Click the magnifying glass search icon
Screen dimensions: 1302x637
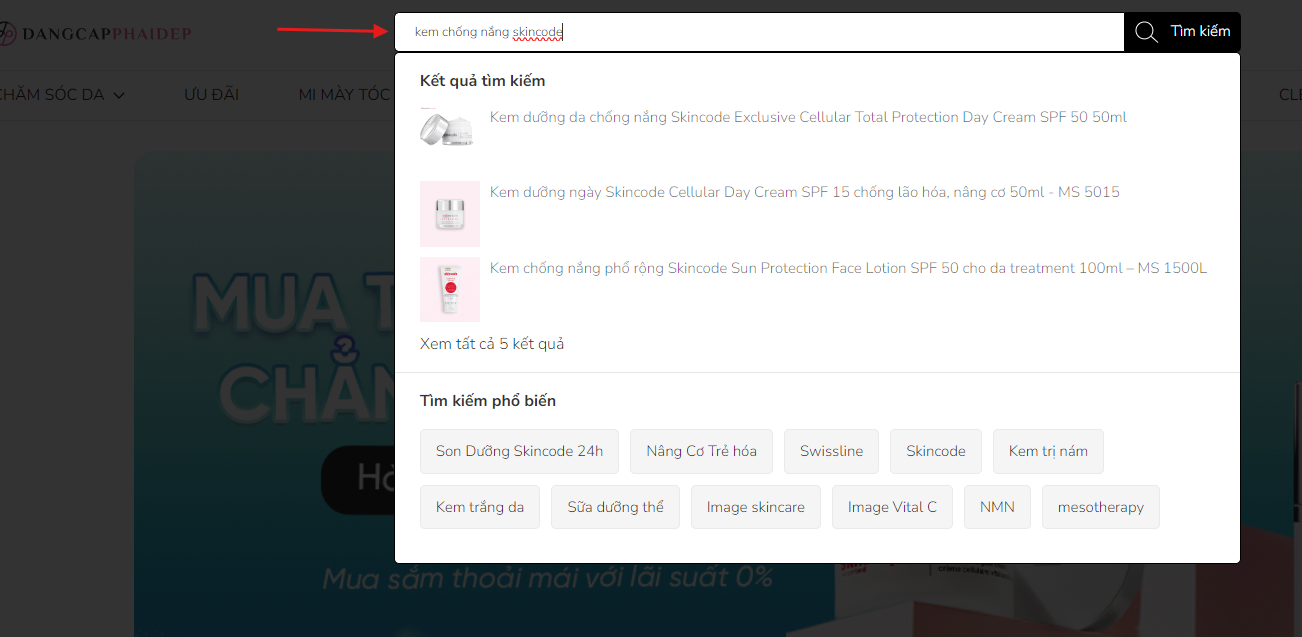pos(1146,32)
